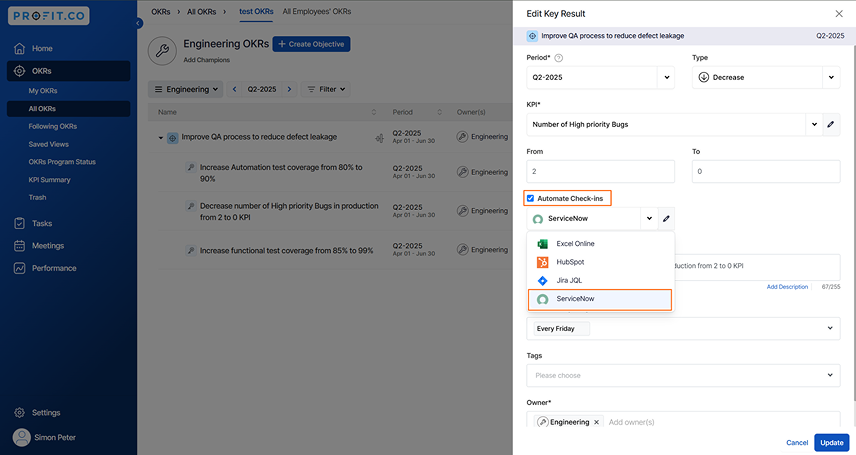
Task: Click the objective icon in panel header
Action: (x=532, y=36)
